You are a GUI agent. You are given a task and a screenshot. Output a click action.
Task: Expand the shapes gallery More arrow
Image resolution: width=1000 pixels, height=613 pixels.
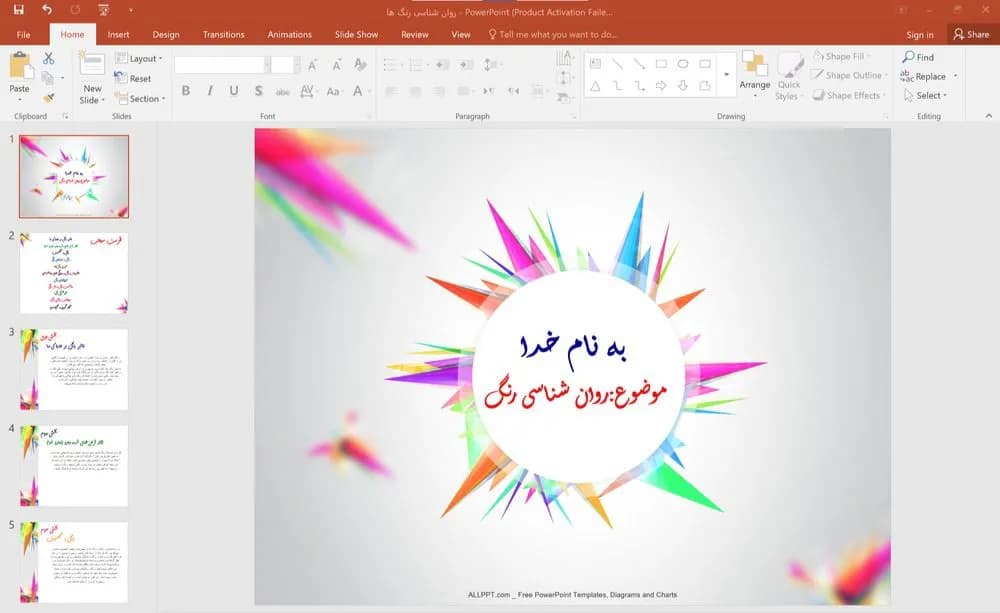tap(726, 75)
